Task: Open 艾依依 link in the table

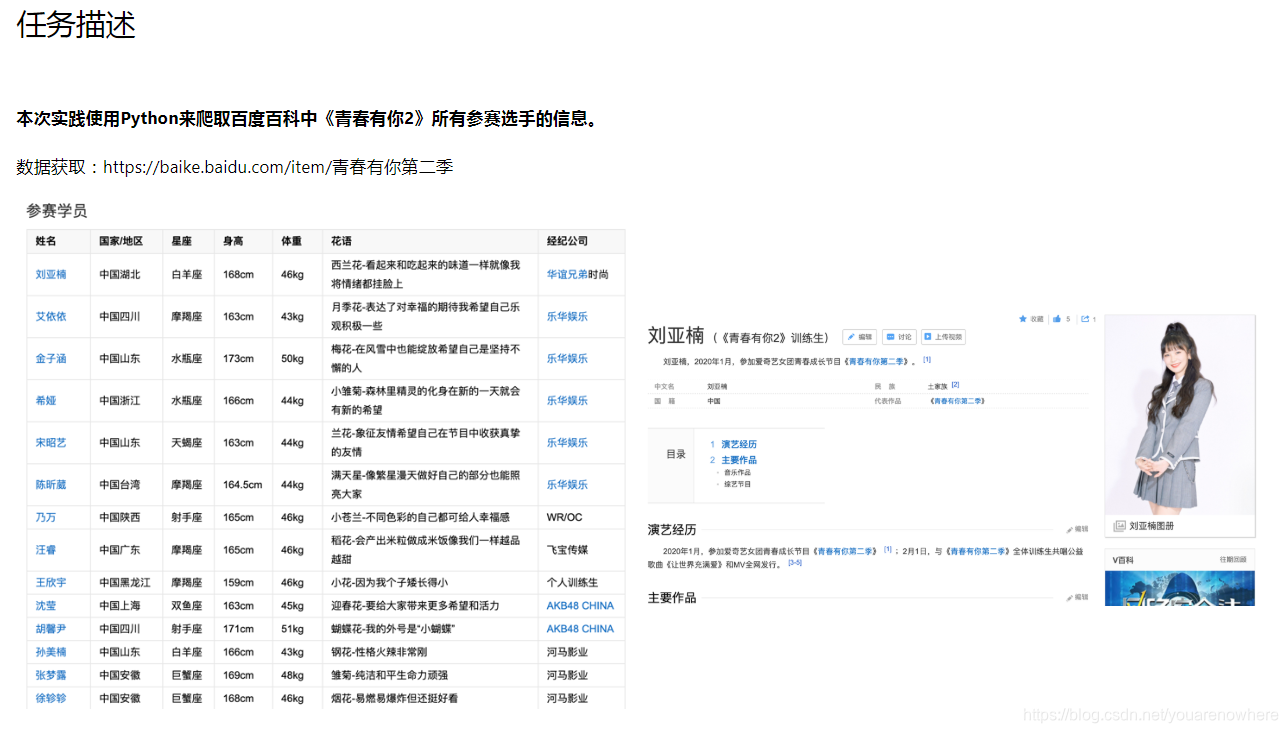Action: [51, 316]
